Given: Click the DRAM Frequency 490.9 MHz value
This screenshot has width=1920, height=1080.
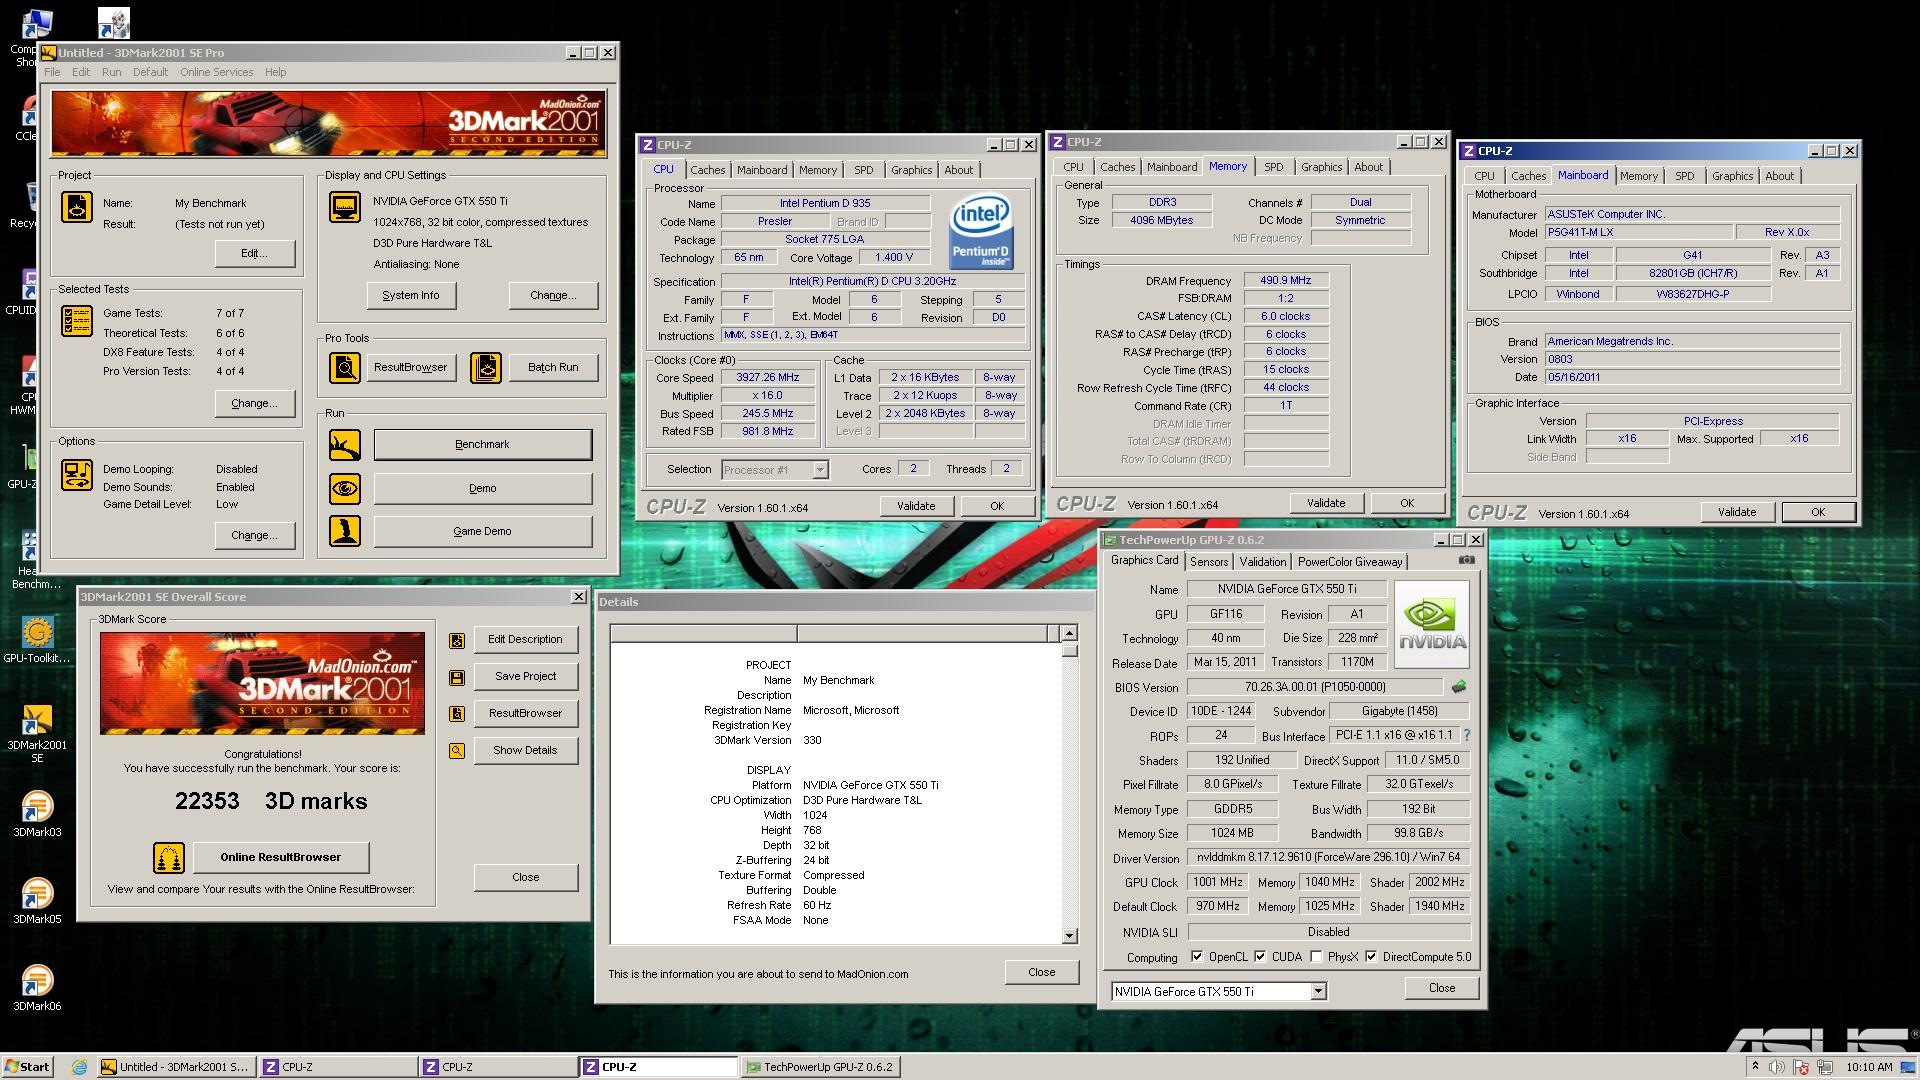Looking at the screenshot, I should tap(1286, 281).
